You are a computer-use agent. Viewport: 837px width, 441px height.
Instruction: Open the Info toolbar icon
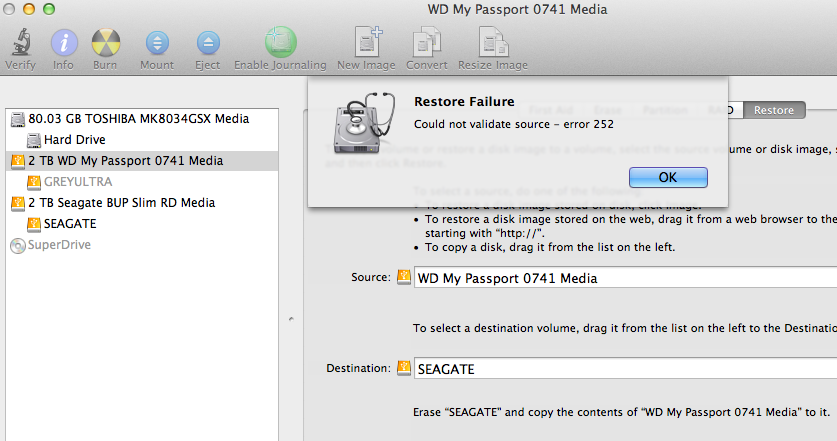pos(64,42)
